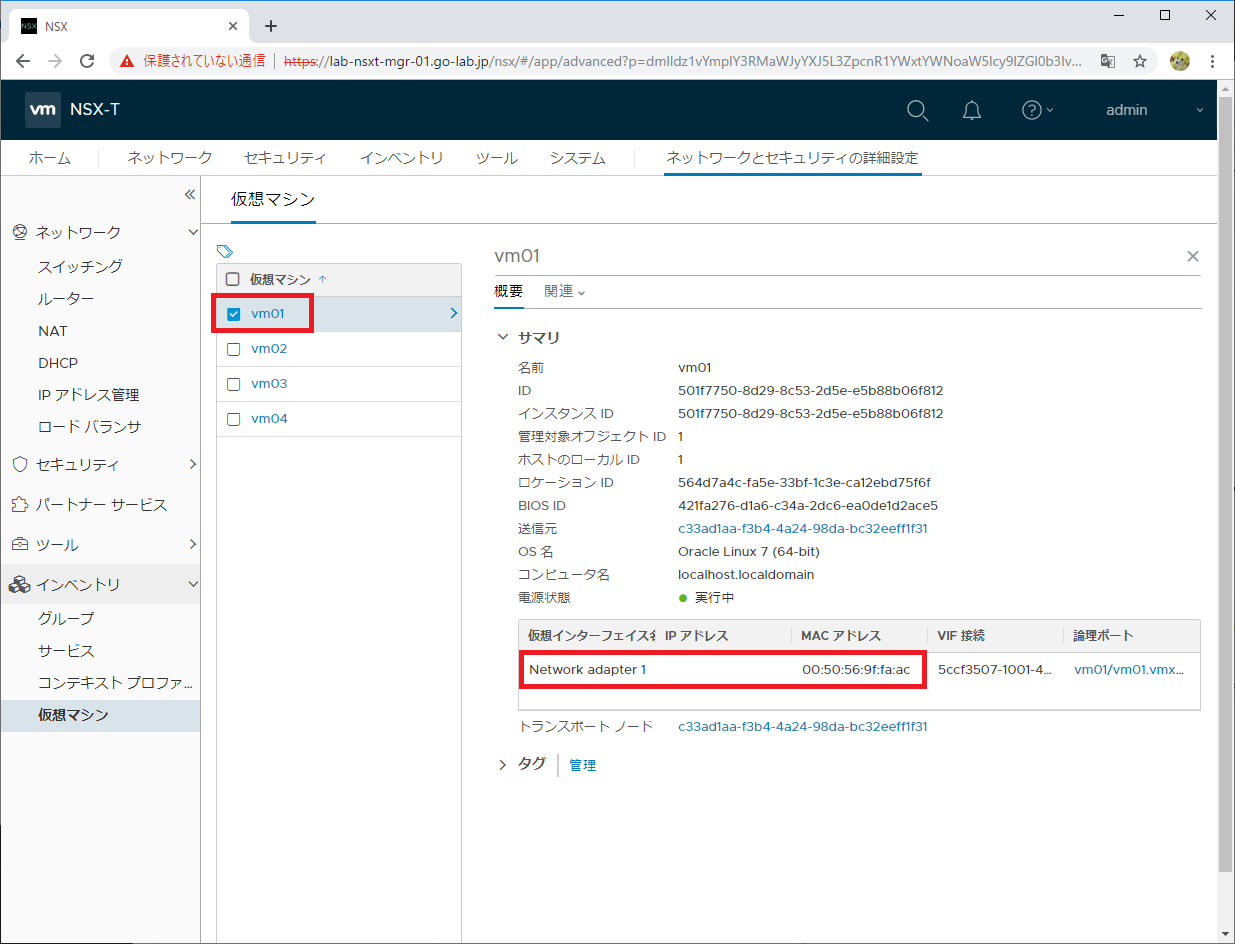Click the network globe icon in sidebar
The height and width of the screenshot is (944, 1235).
coord(19,232)
